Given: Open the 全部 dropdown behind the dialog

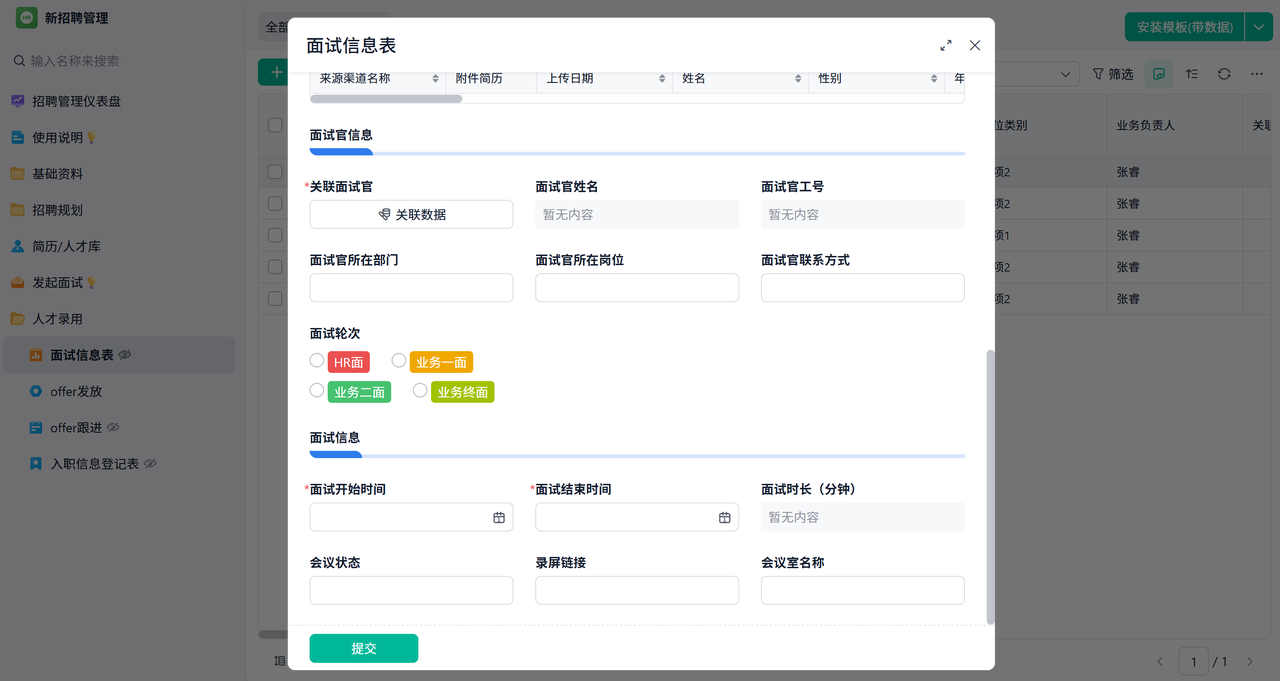Looking at the screenshot, I should [273, 27].
